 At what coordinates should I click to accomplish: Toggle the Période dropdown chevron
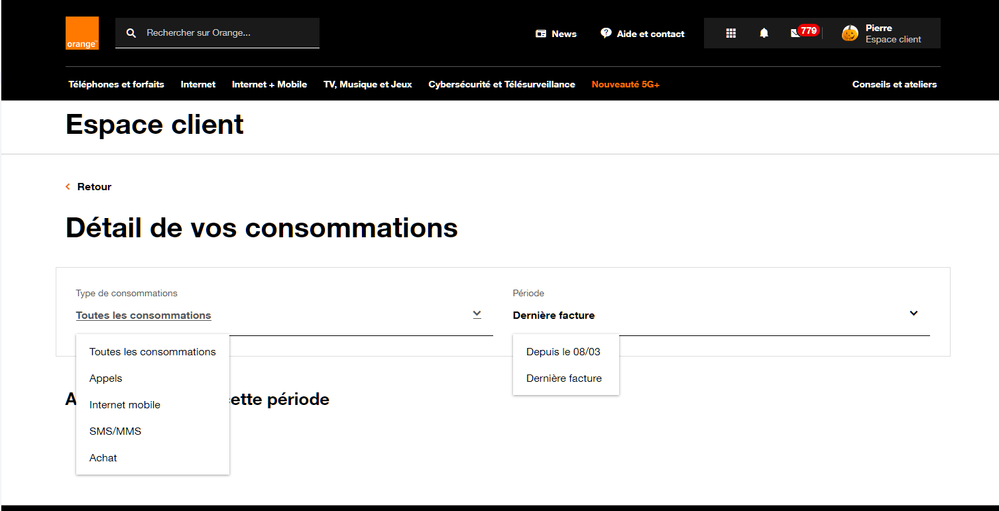pos(913,313)
